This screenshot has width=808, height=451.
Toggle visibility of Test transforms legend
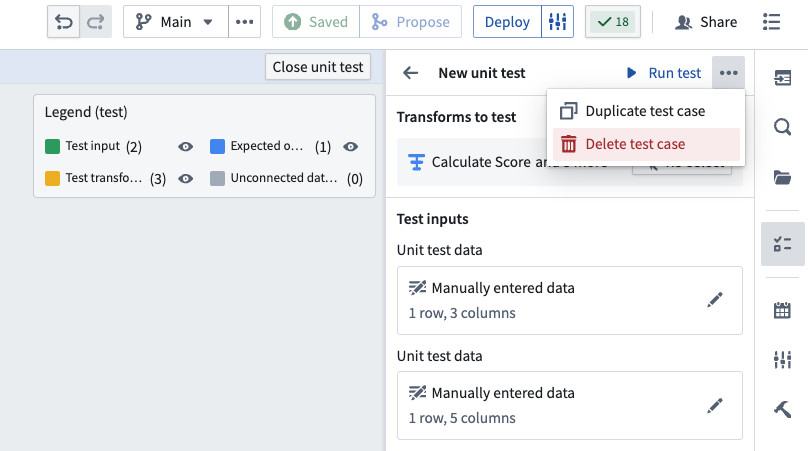[186, 178]
